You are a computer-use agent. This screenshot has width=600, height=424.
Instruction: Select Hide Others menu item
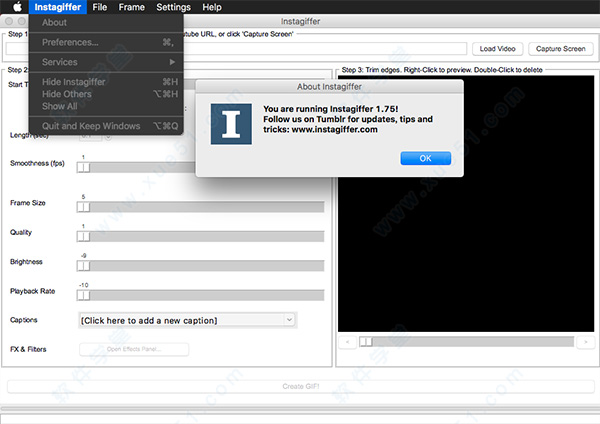pyautogui.click(x=106, y=94)
